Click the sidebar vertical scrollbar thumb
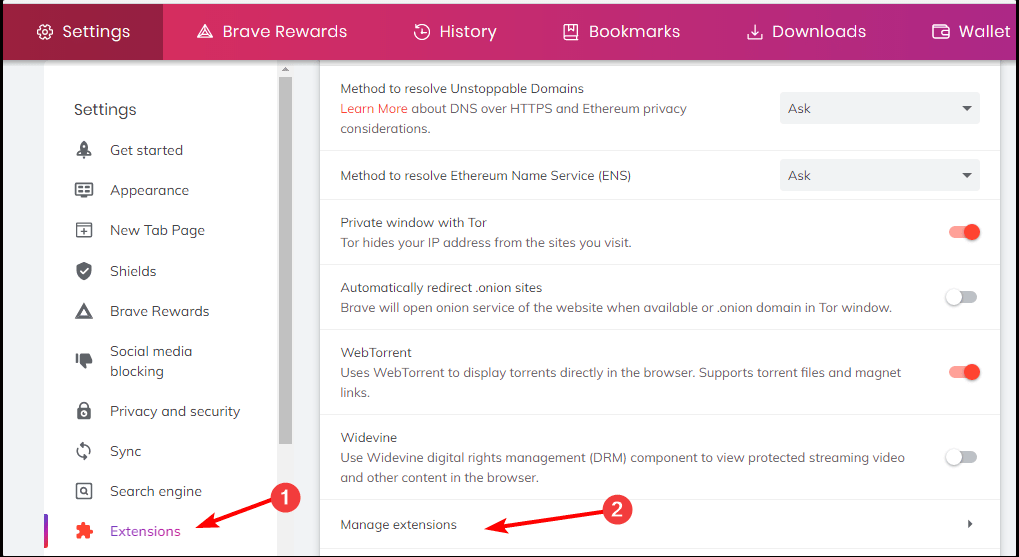Image resolution: width=1019 pixels, height=557 pixels. click(285, 260)
